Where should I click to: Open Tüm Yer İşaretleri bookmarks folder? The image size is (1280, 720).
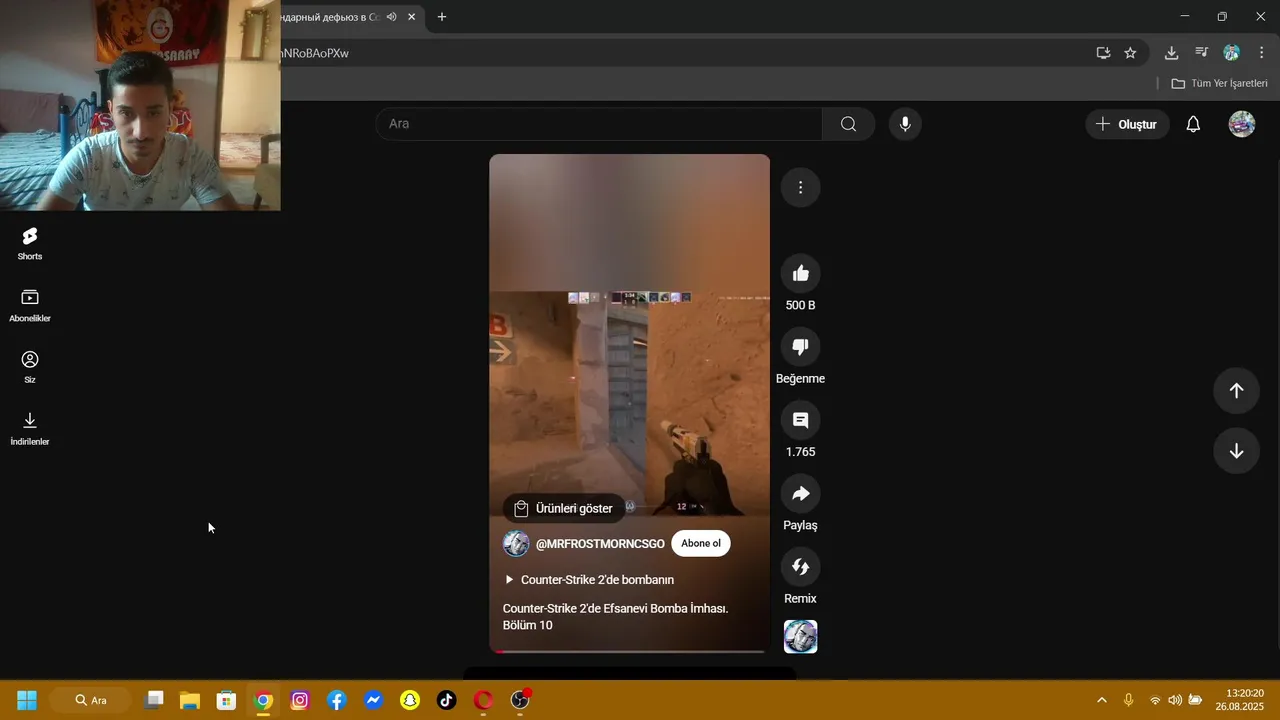(x=1219, y=83)
